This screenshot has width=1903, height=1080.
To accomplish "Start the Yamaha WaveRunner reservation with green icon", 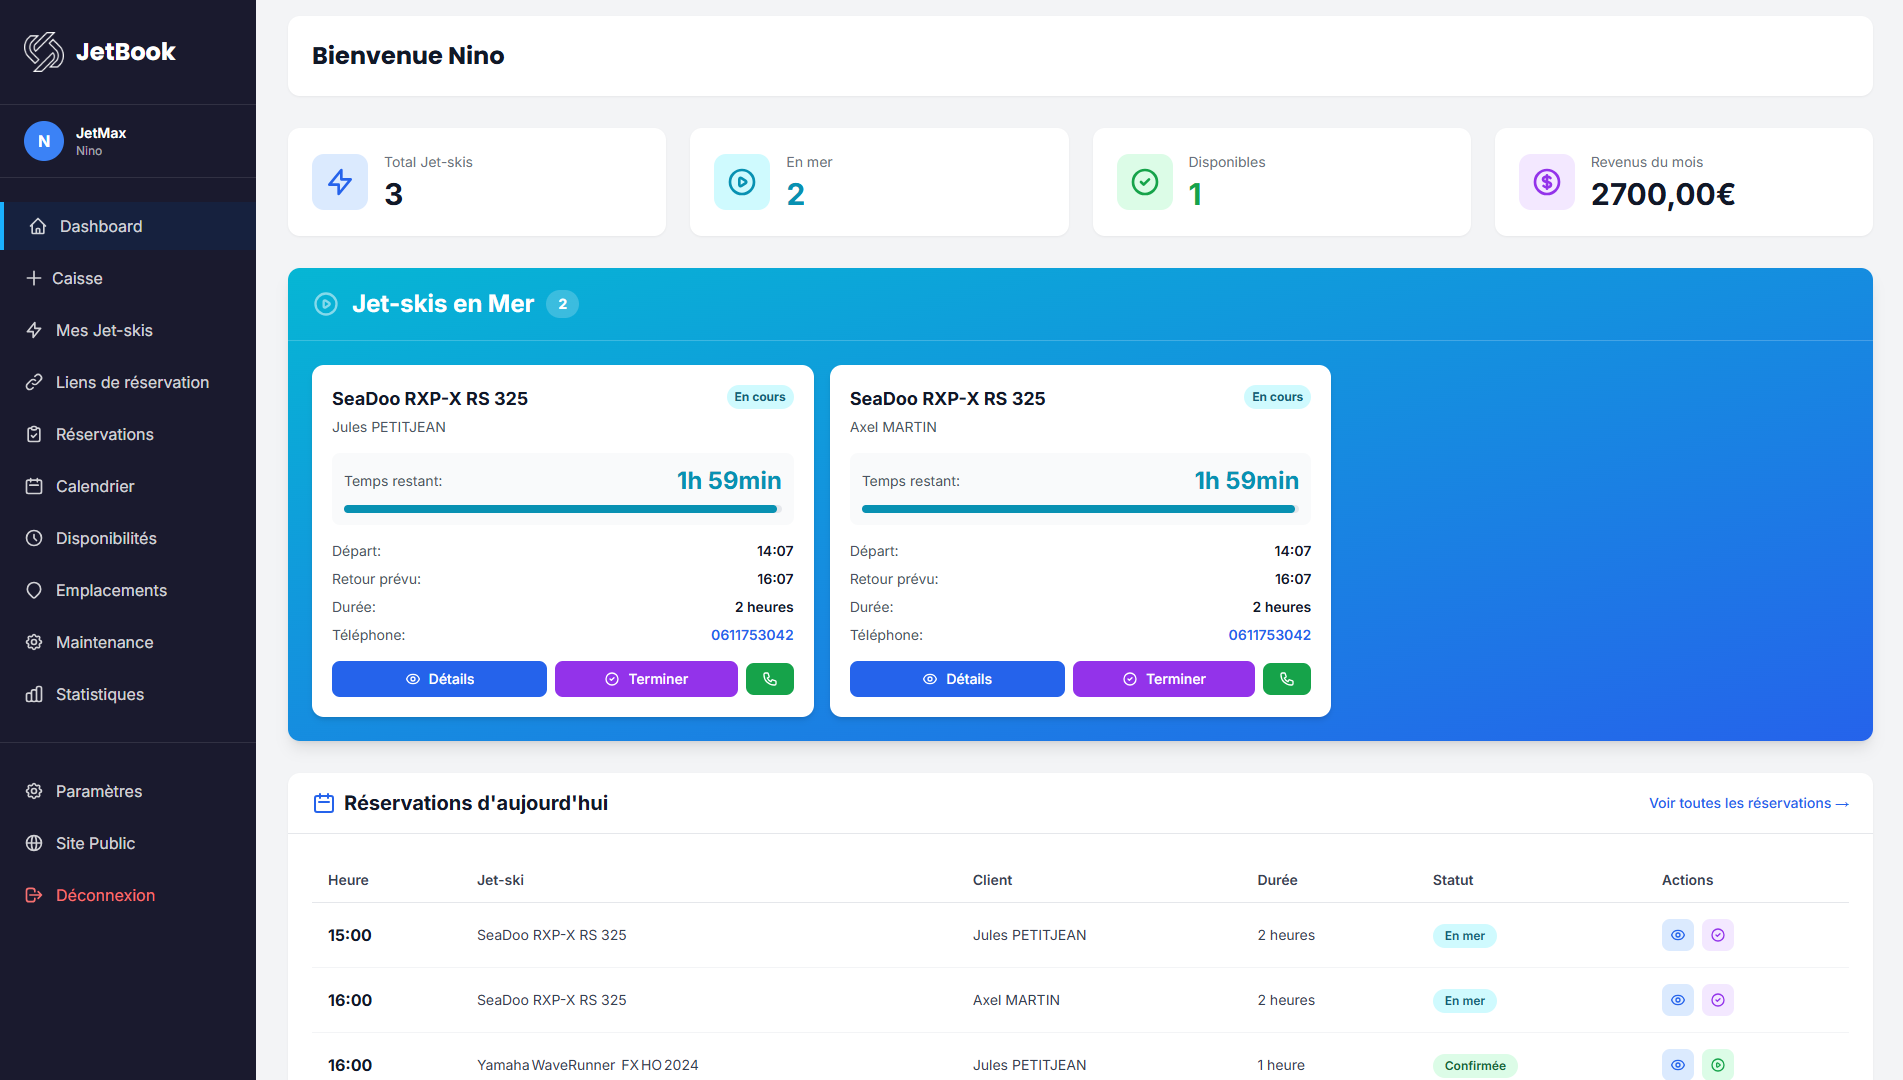I will (1717, 1065).
